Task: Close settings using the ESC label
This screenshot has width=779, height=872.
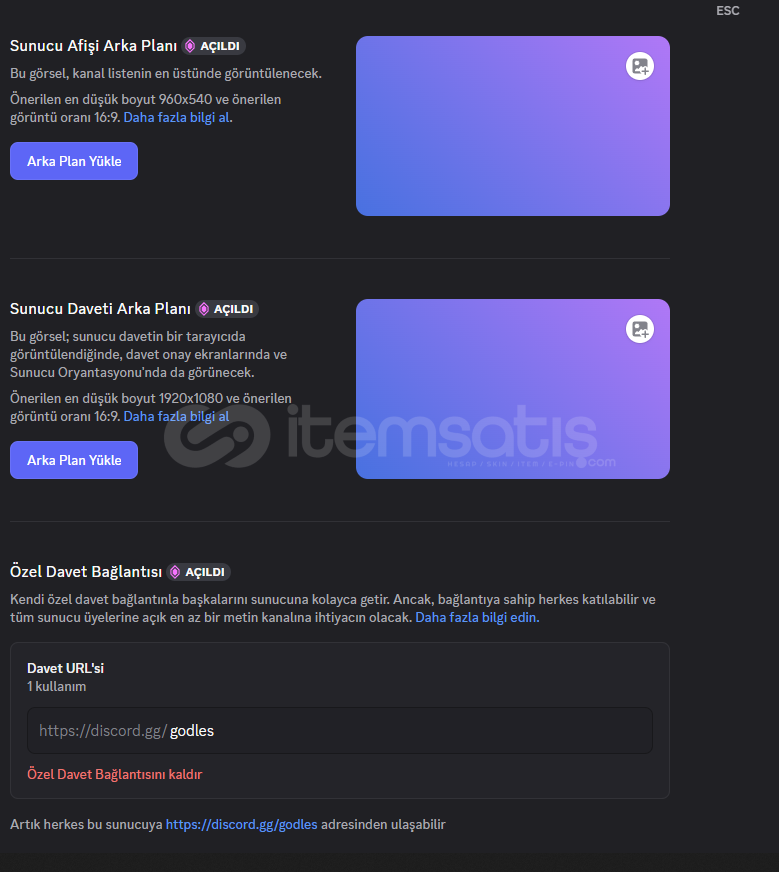Action: (x=727, y=11)
